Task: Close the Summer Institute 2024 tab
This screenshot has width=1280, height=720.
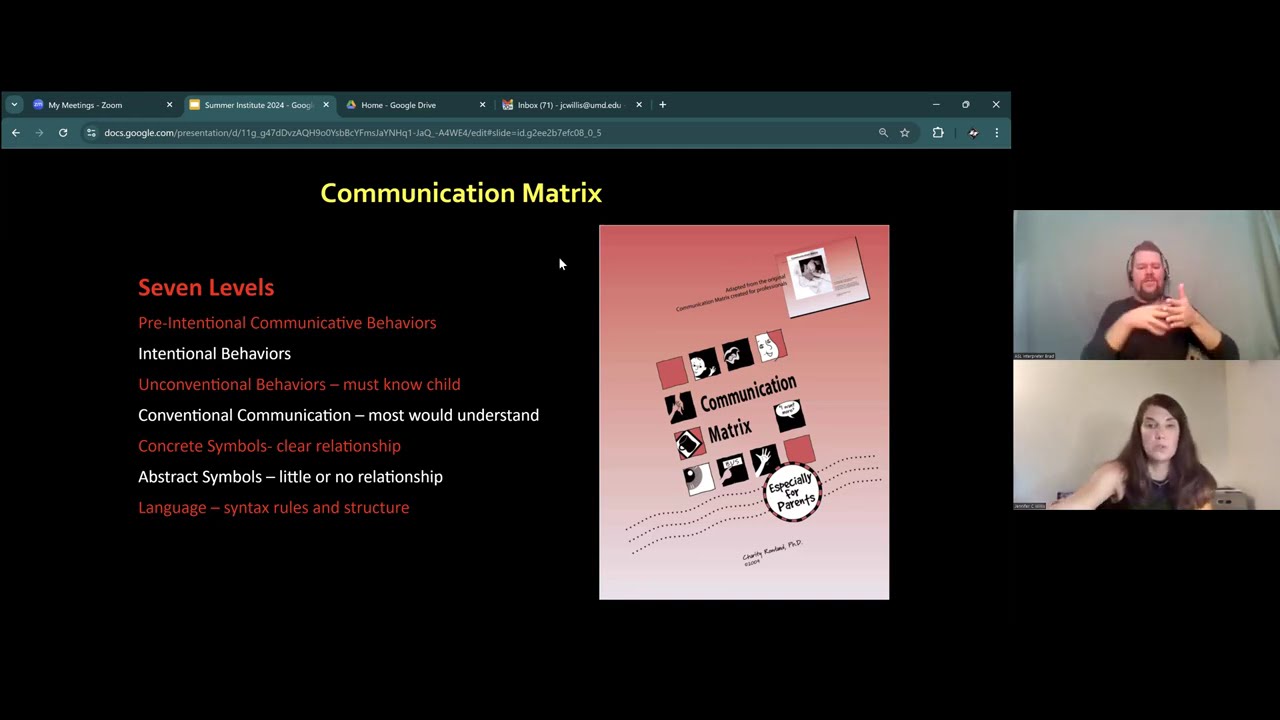Action: (x=326, y=104)
